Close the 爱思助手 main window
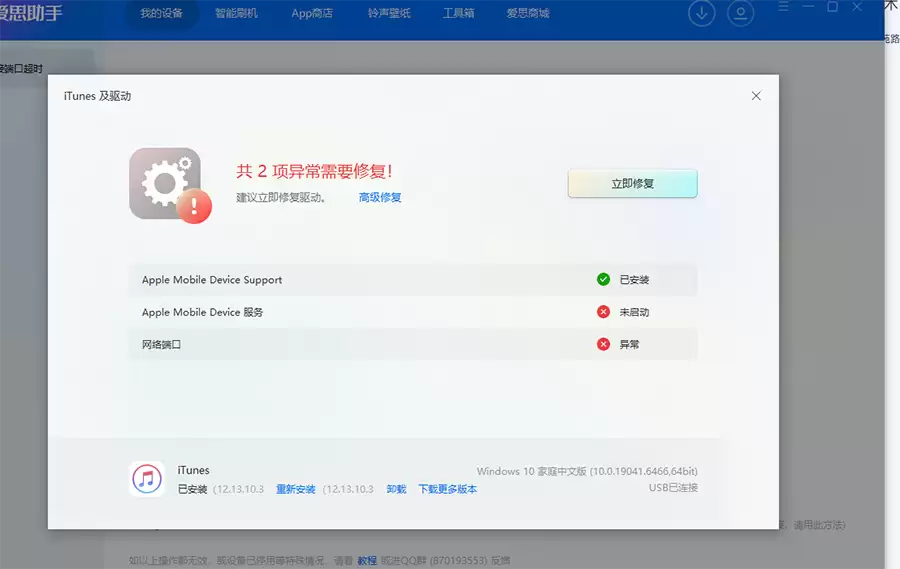 (857, 7)
